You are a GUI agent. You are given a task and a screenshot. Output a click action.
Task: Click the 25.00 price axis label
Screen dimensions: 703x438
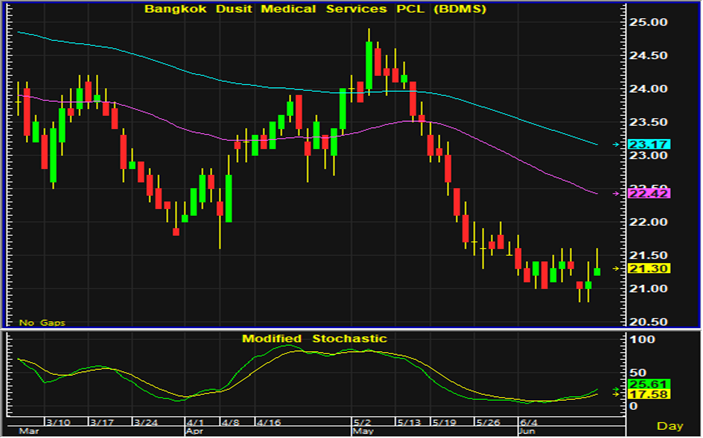[x=648, y=22]
